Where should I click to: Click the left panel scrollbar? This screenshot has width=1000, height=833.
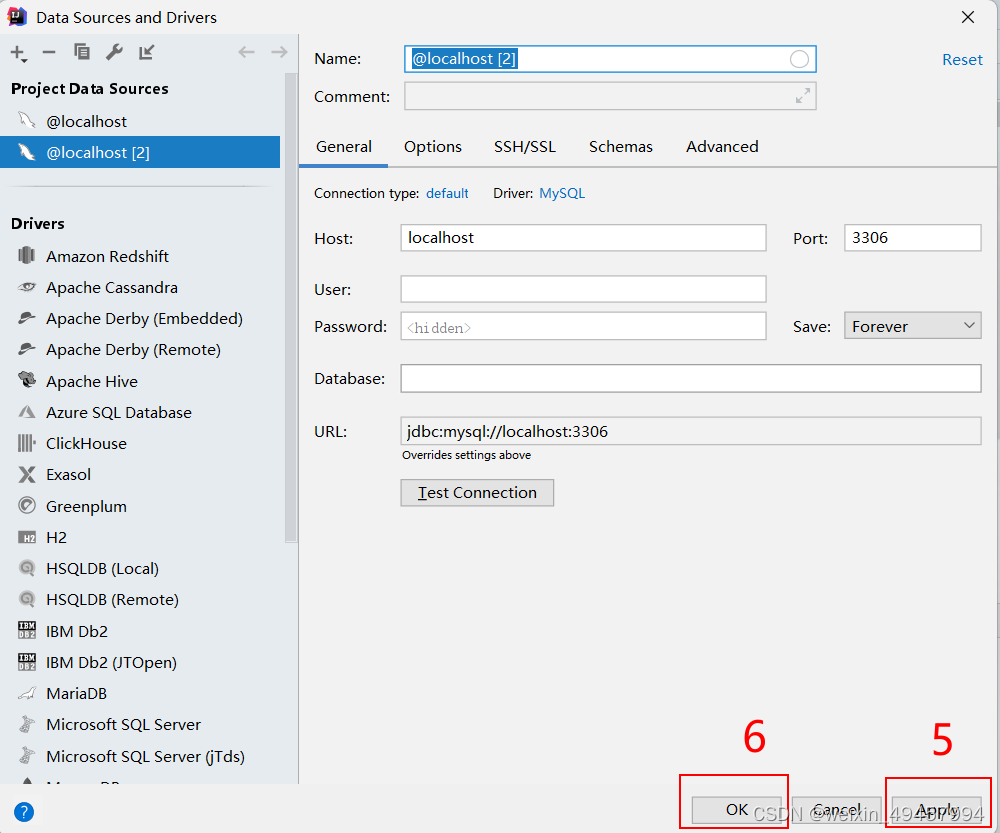click(291, 306)
